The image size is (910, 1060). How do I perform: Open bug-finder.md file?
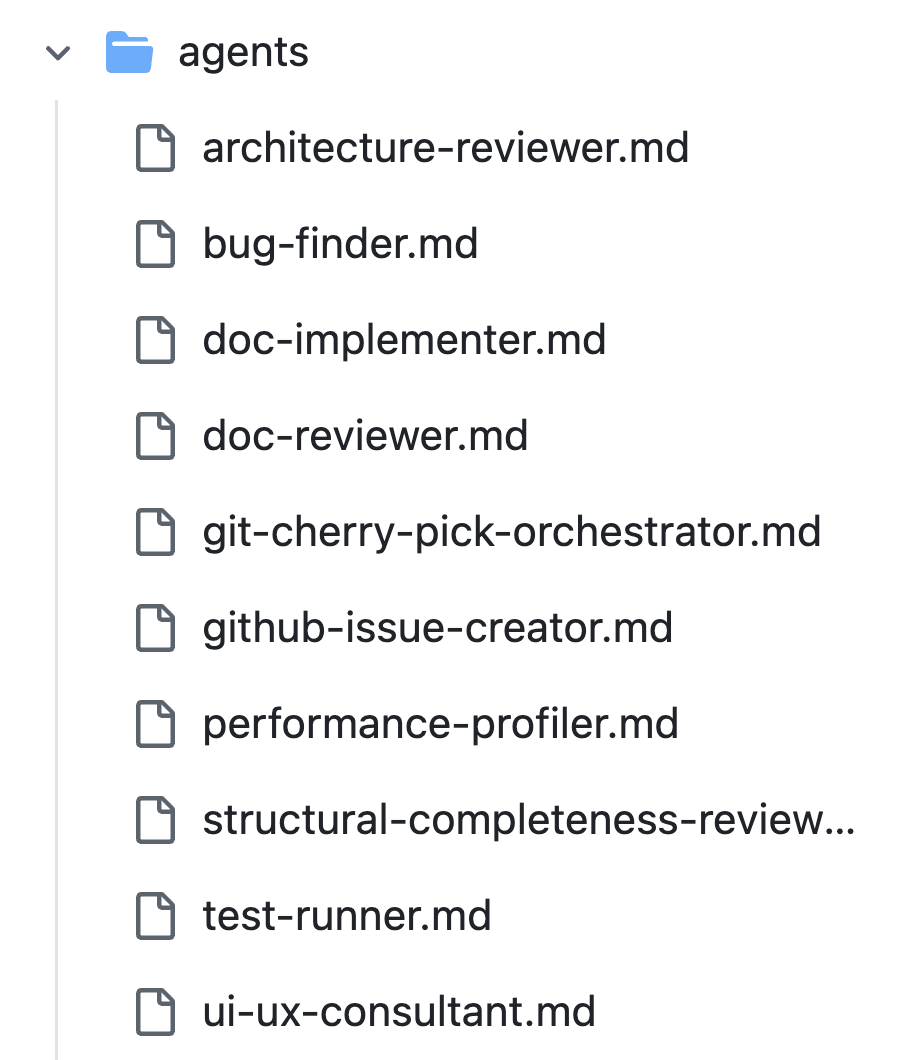pos(340,245)
